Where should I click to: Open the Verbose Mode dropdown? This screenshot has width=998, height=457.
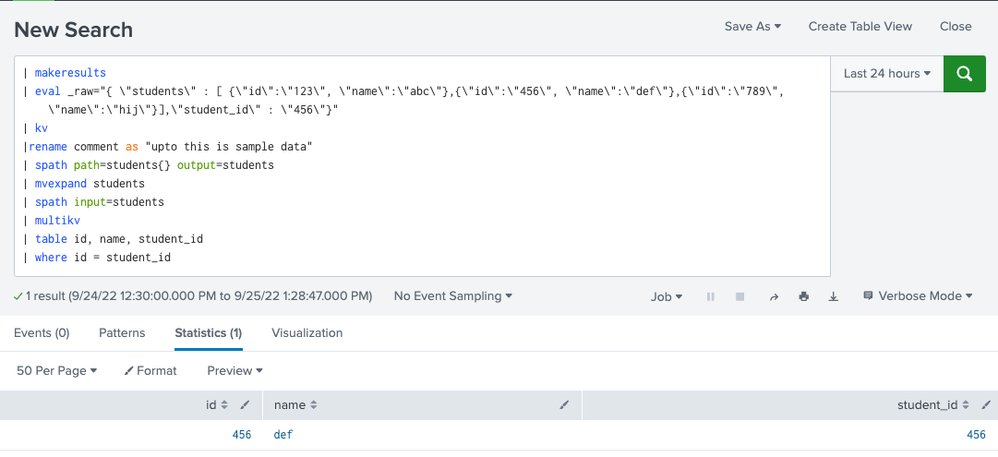click(x=917, y=297)
